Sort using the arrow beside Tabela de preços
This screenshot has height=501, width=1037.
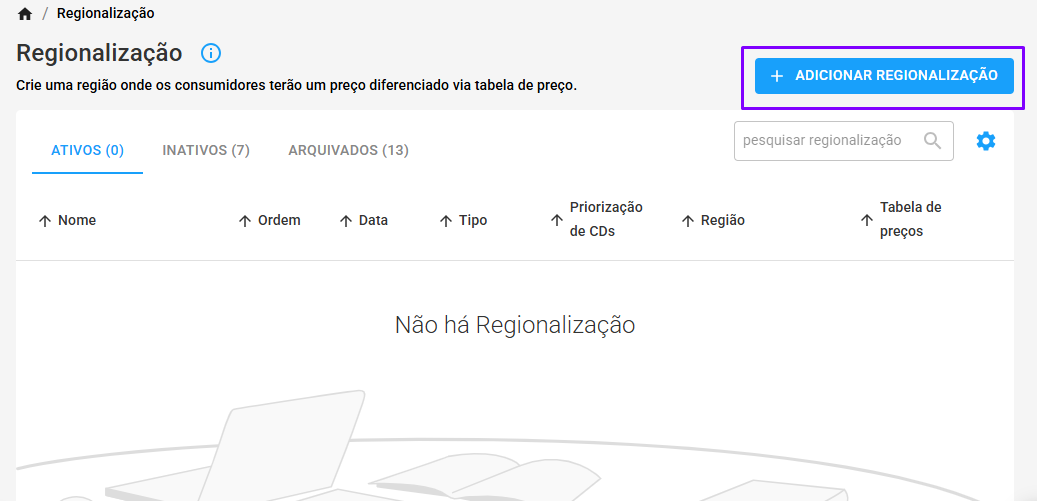(866, 221)
